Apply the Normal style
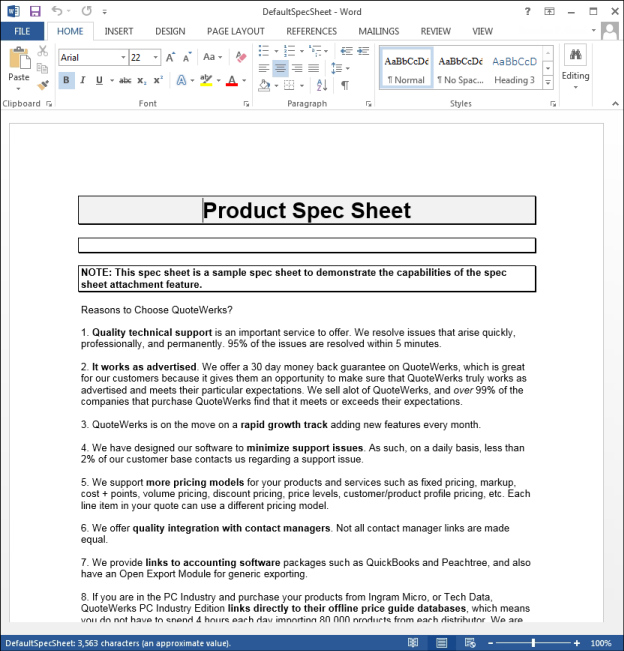Viewport: 624px width, 651px height. click(x=406, y=68)
